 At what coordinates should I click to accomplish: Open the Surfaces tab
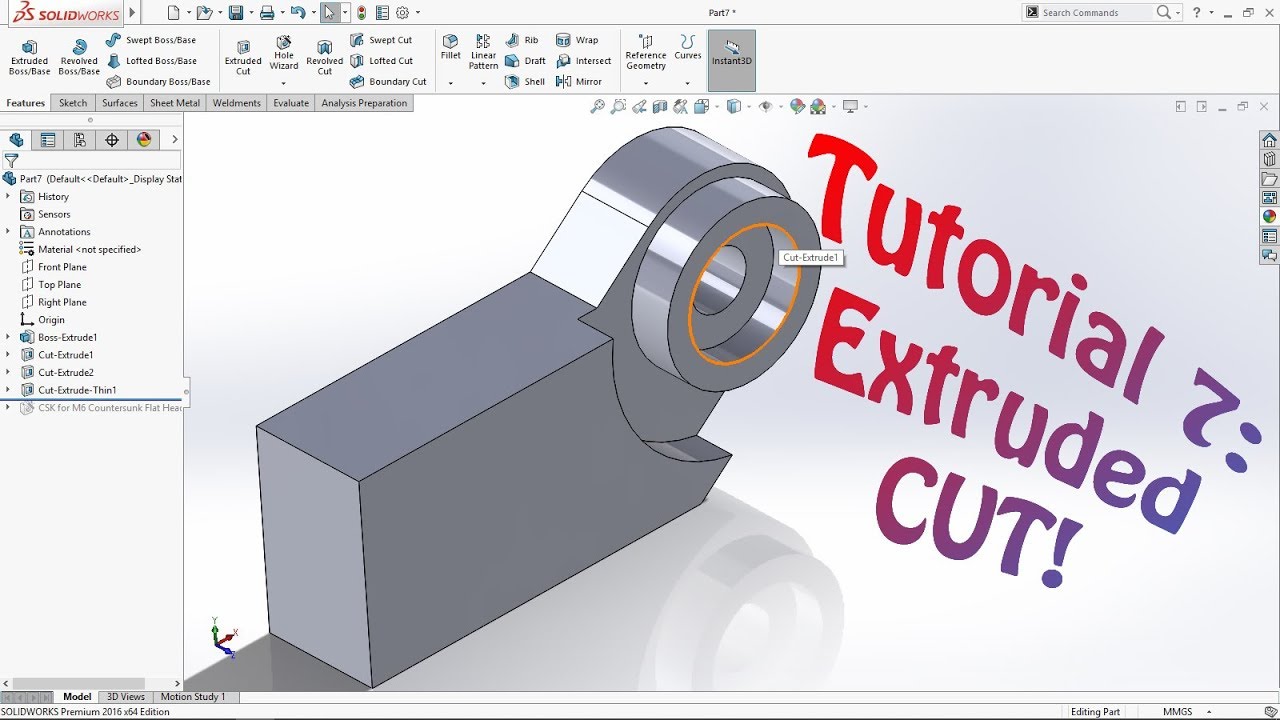[120, 103]
